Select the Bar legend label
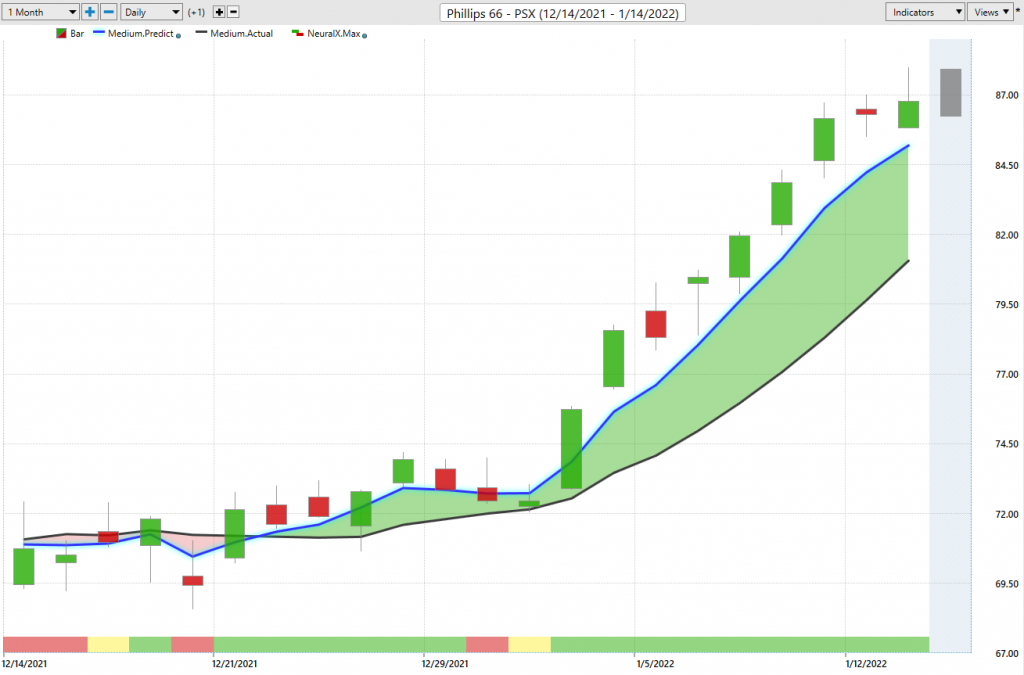Screen dimensions: 1024x675 pos(77,33)
